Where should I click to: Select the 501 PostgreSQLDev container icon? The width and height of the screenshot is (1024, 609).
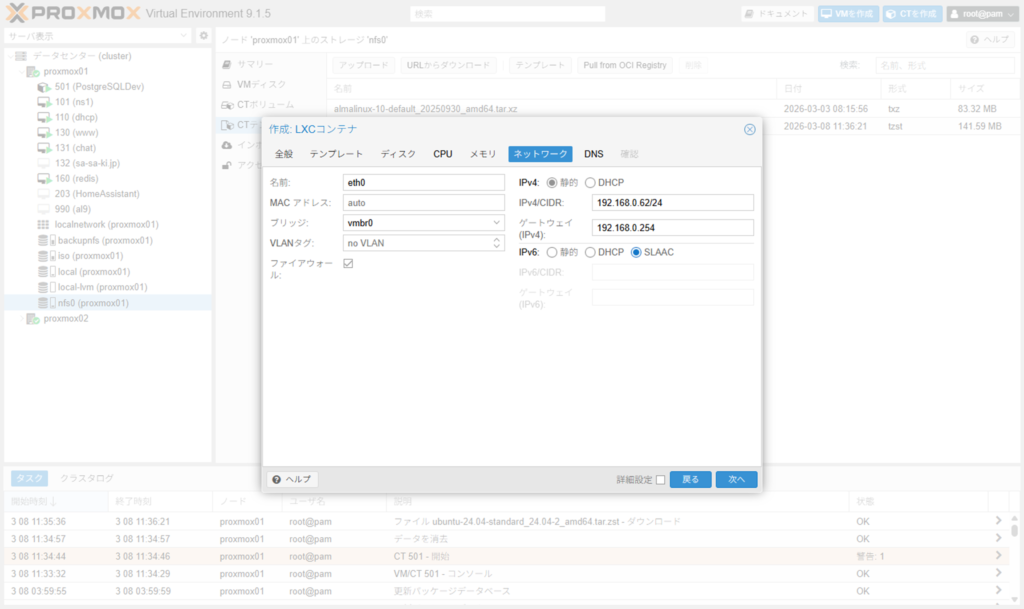pos(44,87)
